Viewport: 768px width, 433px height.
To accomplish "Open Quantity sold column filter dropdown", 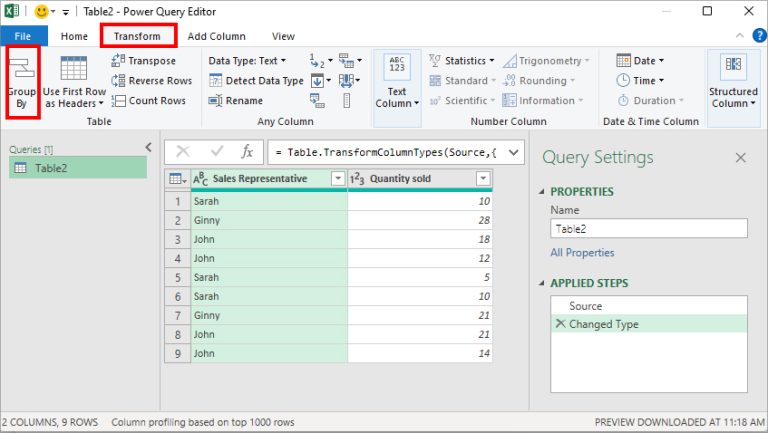I will point(483,179).
